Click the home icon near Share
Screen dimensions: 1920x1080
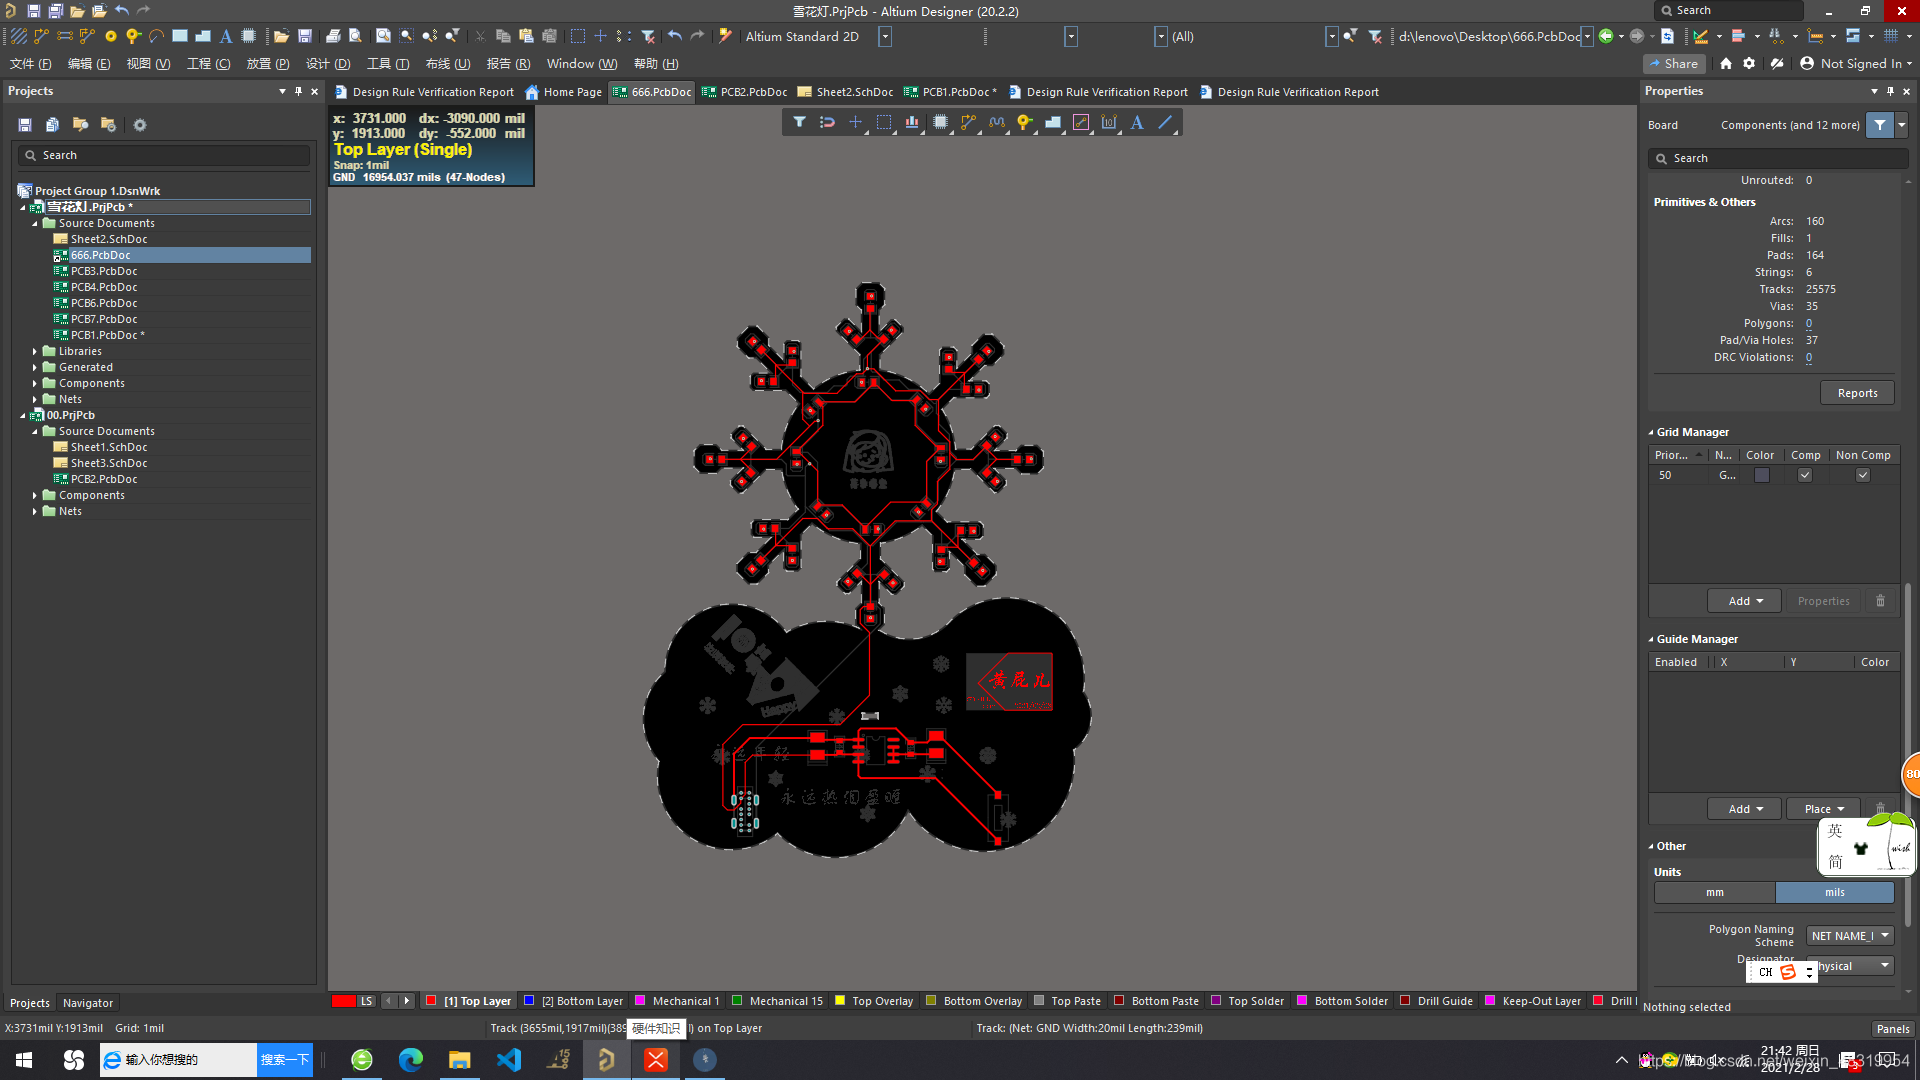tap(1726, 63)
